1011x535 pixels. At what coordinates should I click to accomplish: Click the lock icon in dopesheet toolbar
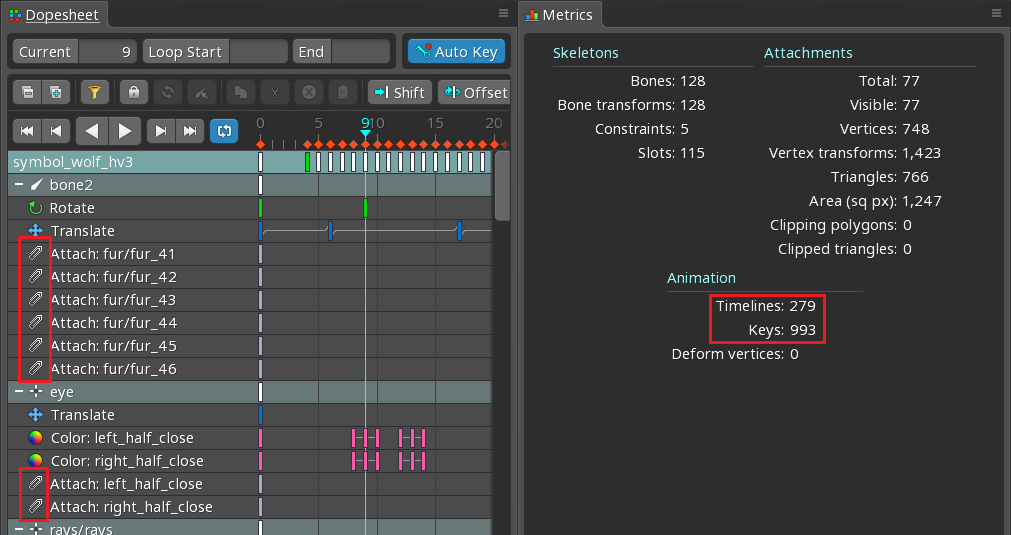click(134, 93)
